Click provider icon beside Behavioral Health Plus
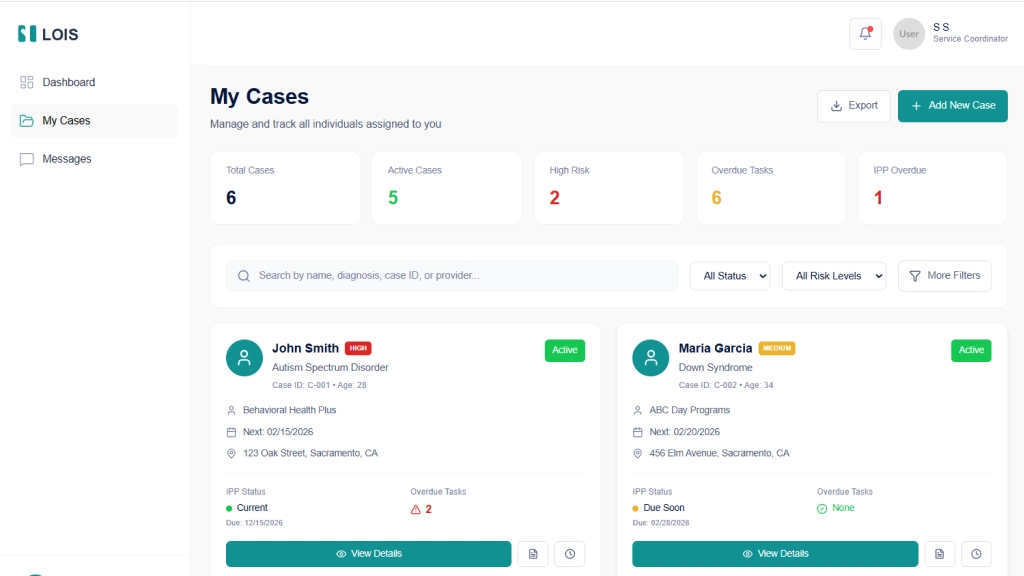1024x576 pixels. [x=231, y=410]
